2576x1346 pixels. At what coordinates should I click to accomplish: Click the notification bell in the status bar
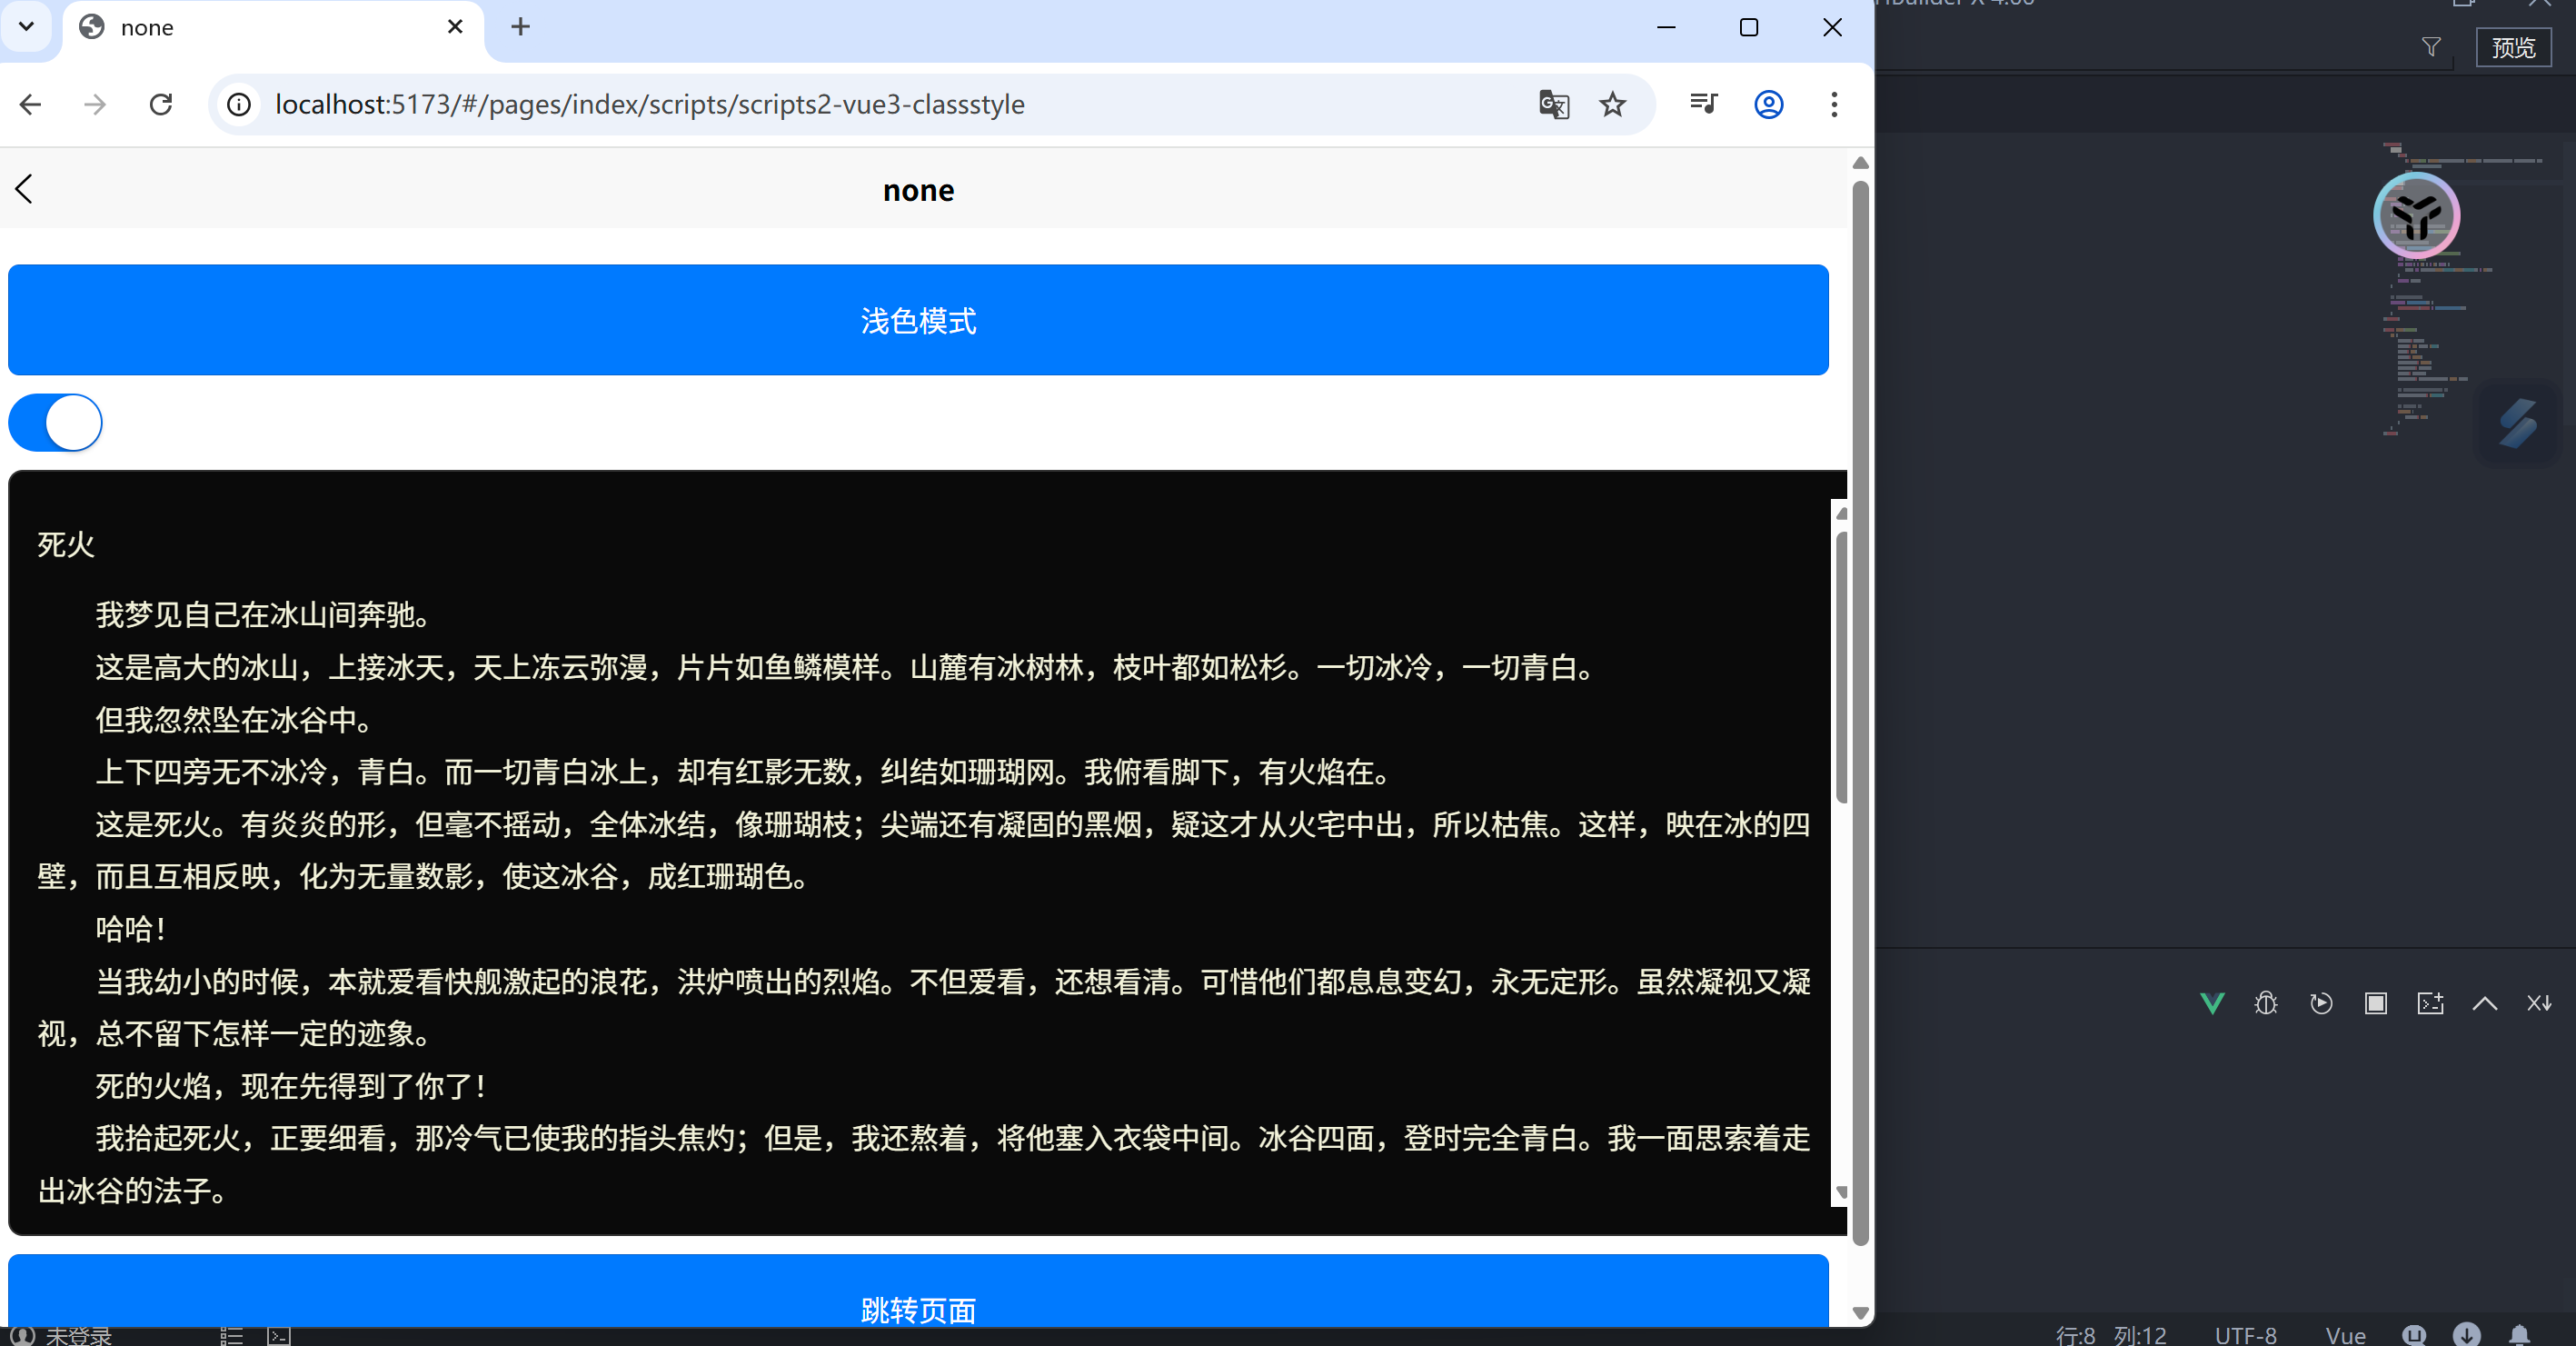point(2519,1334)
